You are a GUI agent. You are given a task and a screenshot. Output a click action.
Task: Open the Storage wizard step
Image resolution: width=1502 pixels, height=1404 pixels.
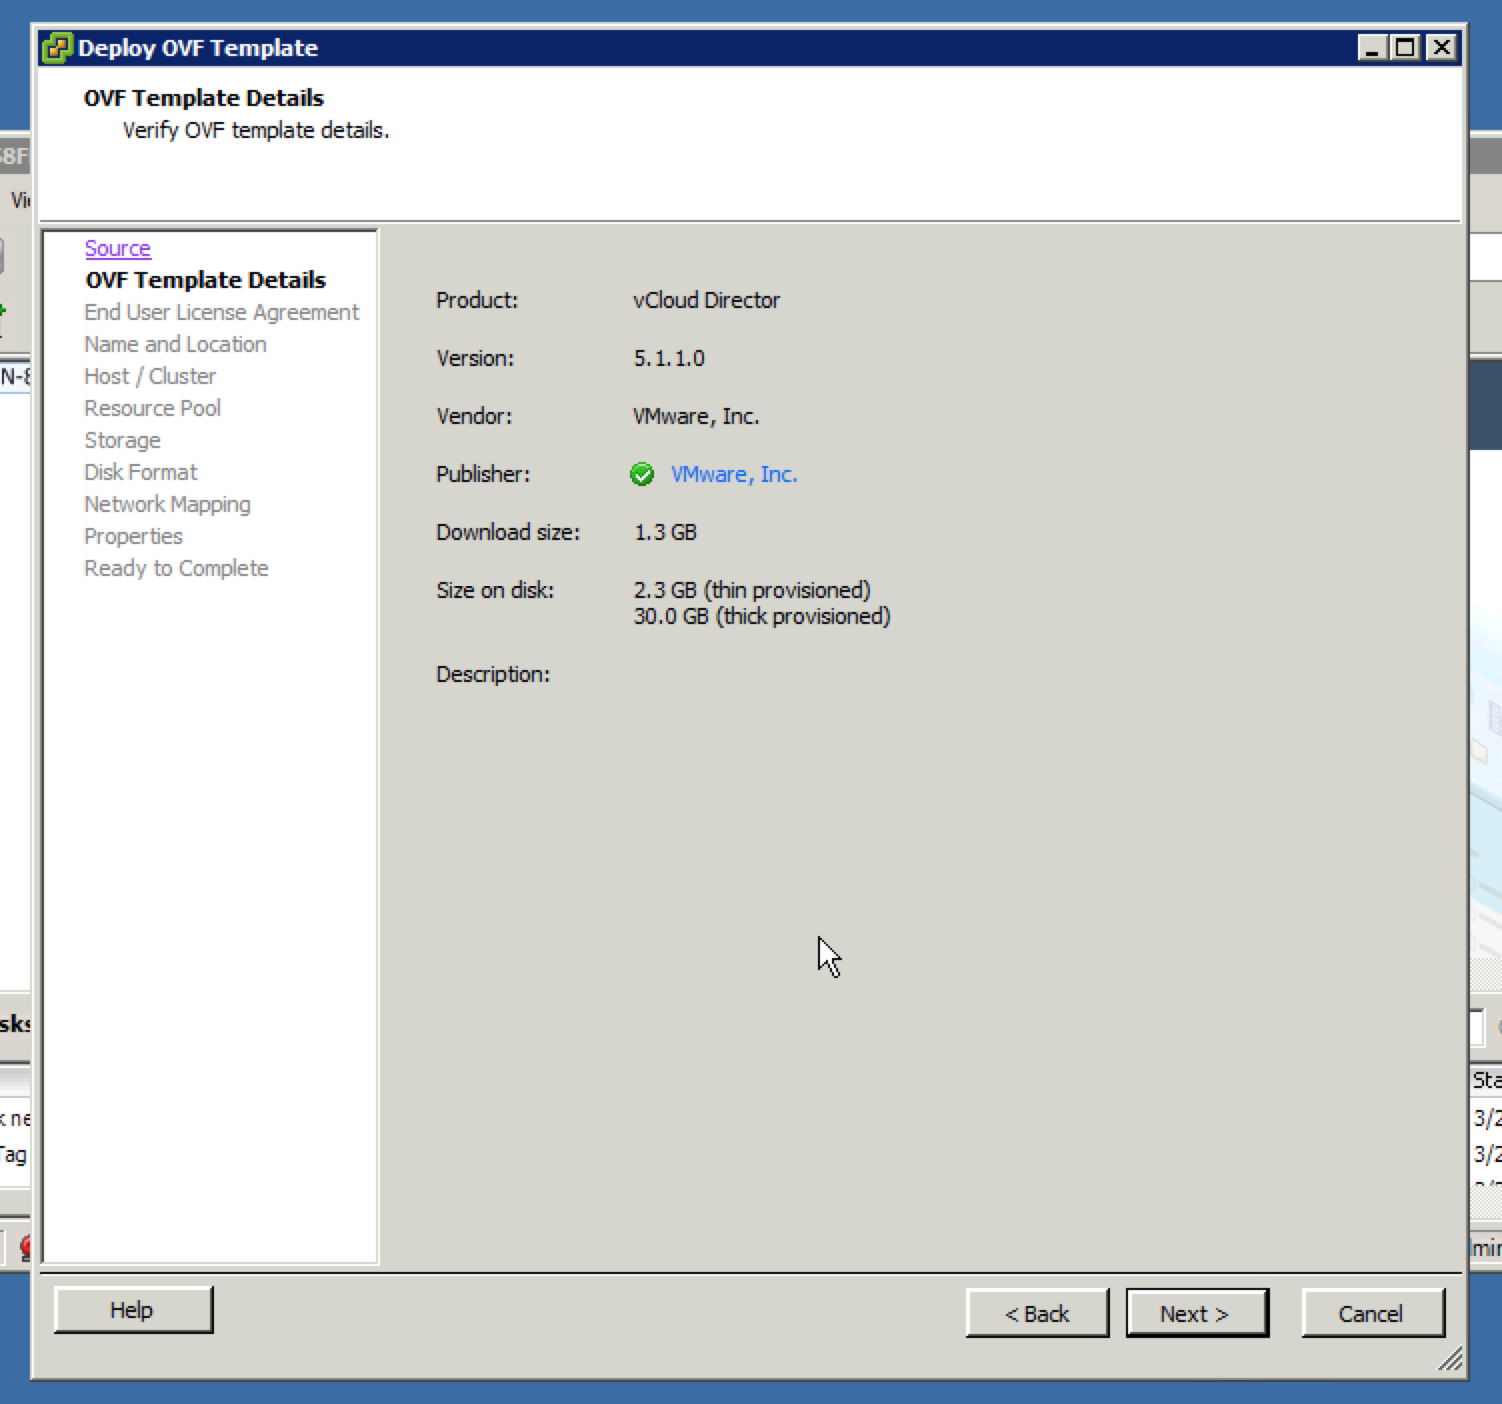(x=122, y=440)
